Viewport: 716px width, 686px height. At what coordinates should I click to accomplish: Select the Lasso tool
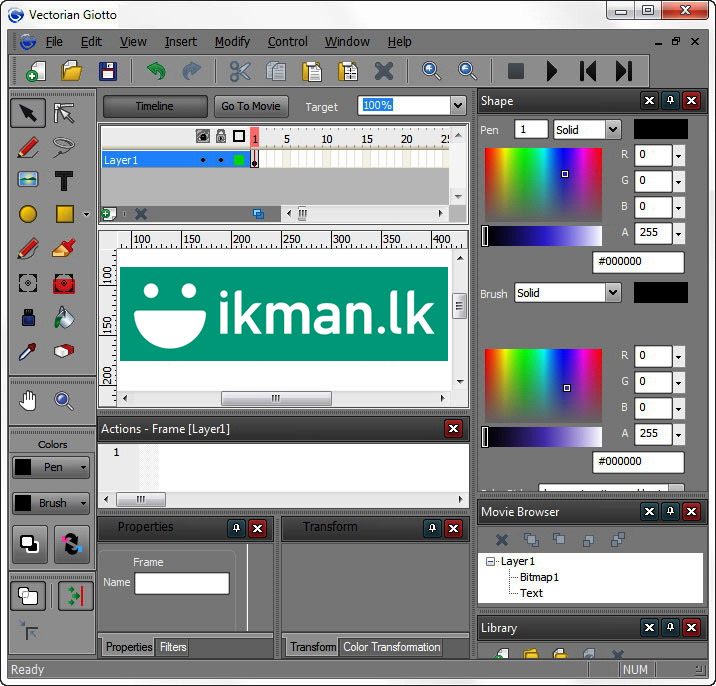(63, 147)
